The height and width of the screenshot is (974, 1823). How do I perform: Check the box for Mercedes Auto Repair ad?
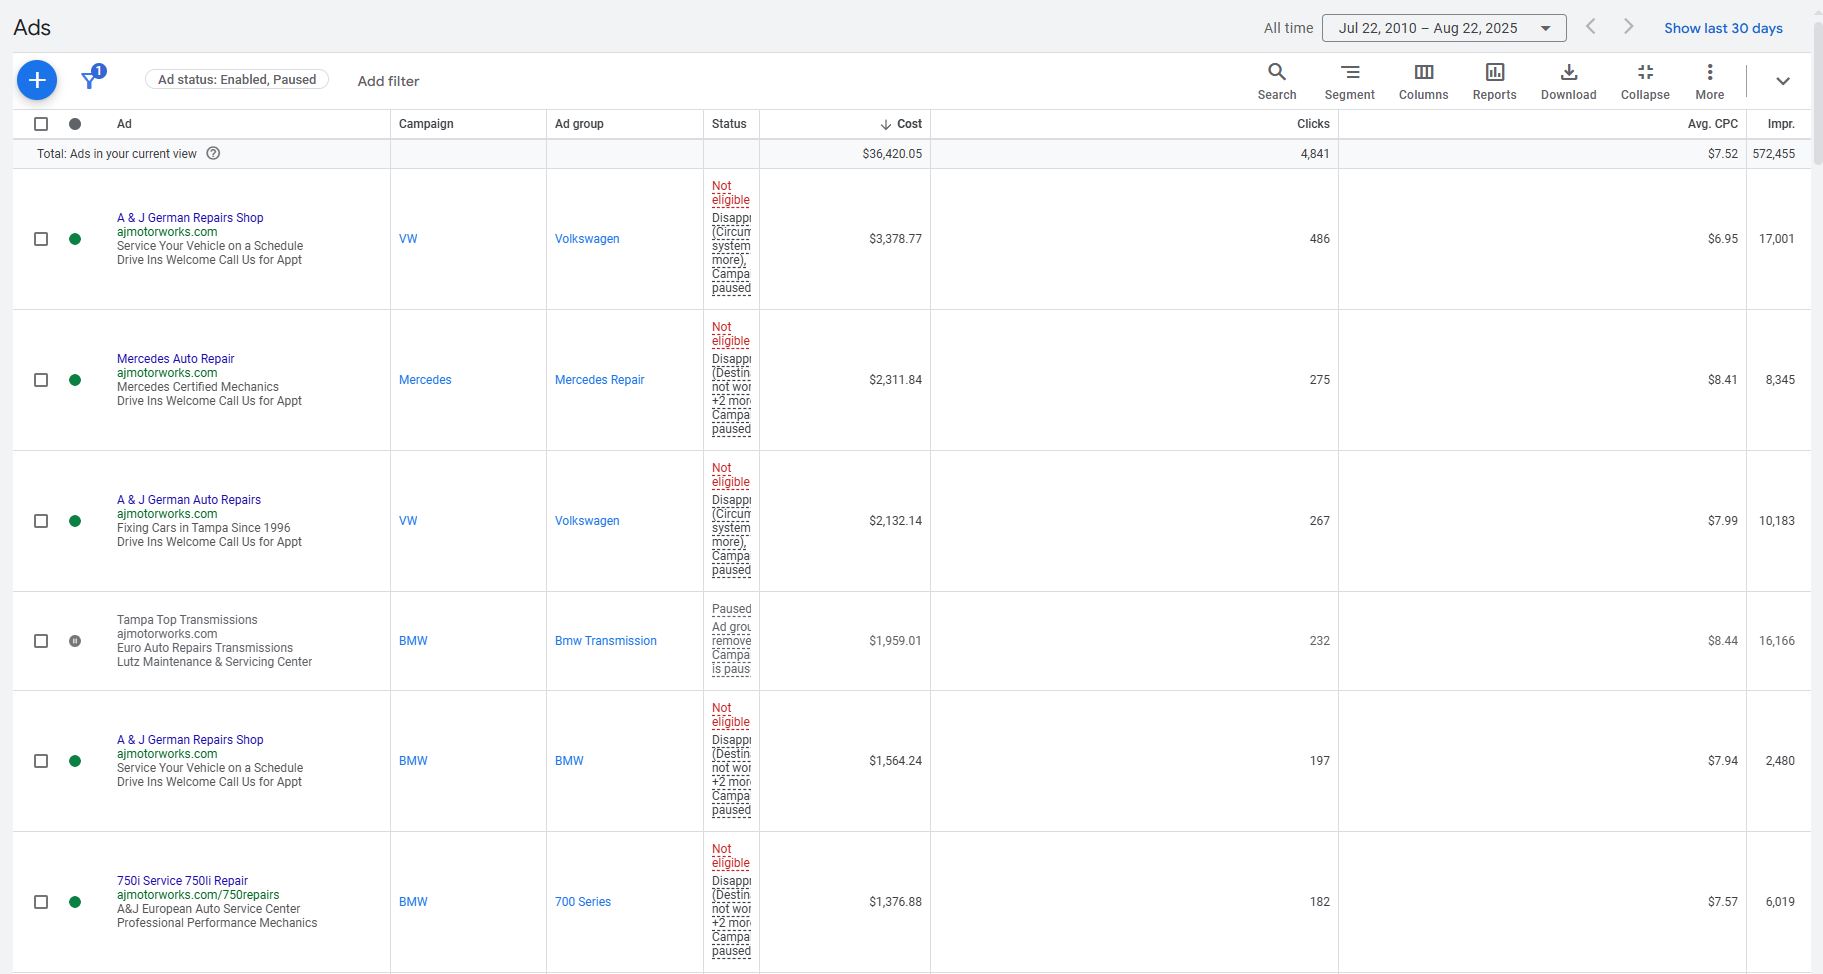(41, 380)
